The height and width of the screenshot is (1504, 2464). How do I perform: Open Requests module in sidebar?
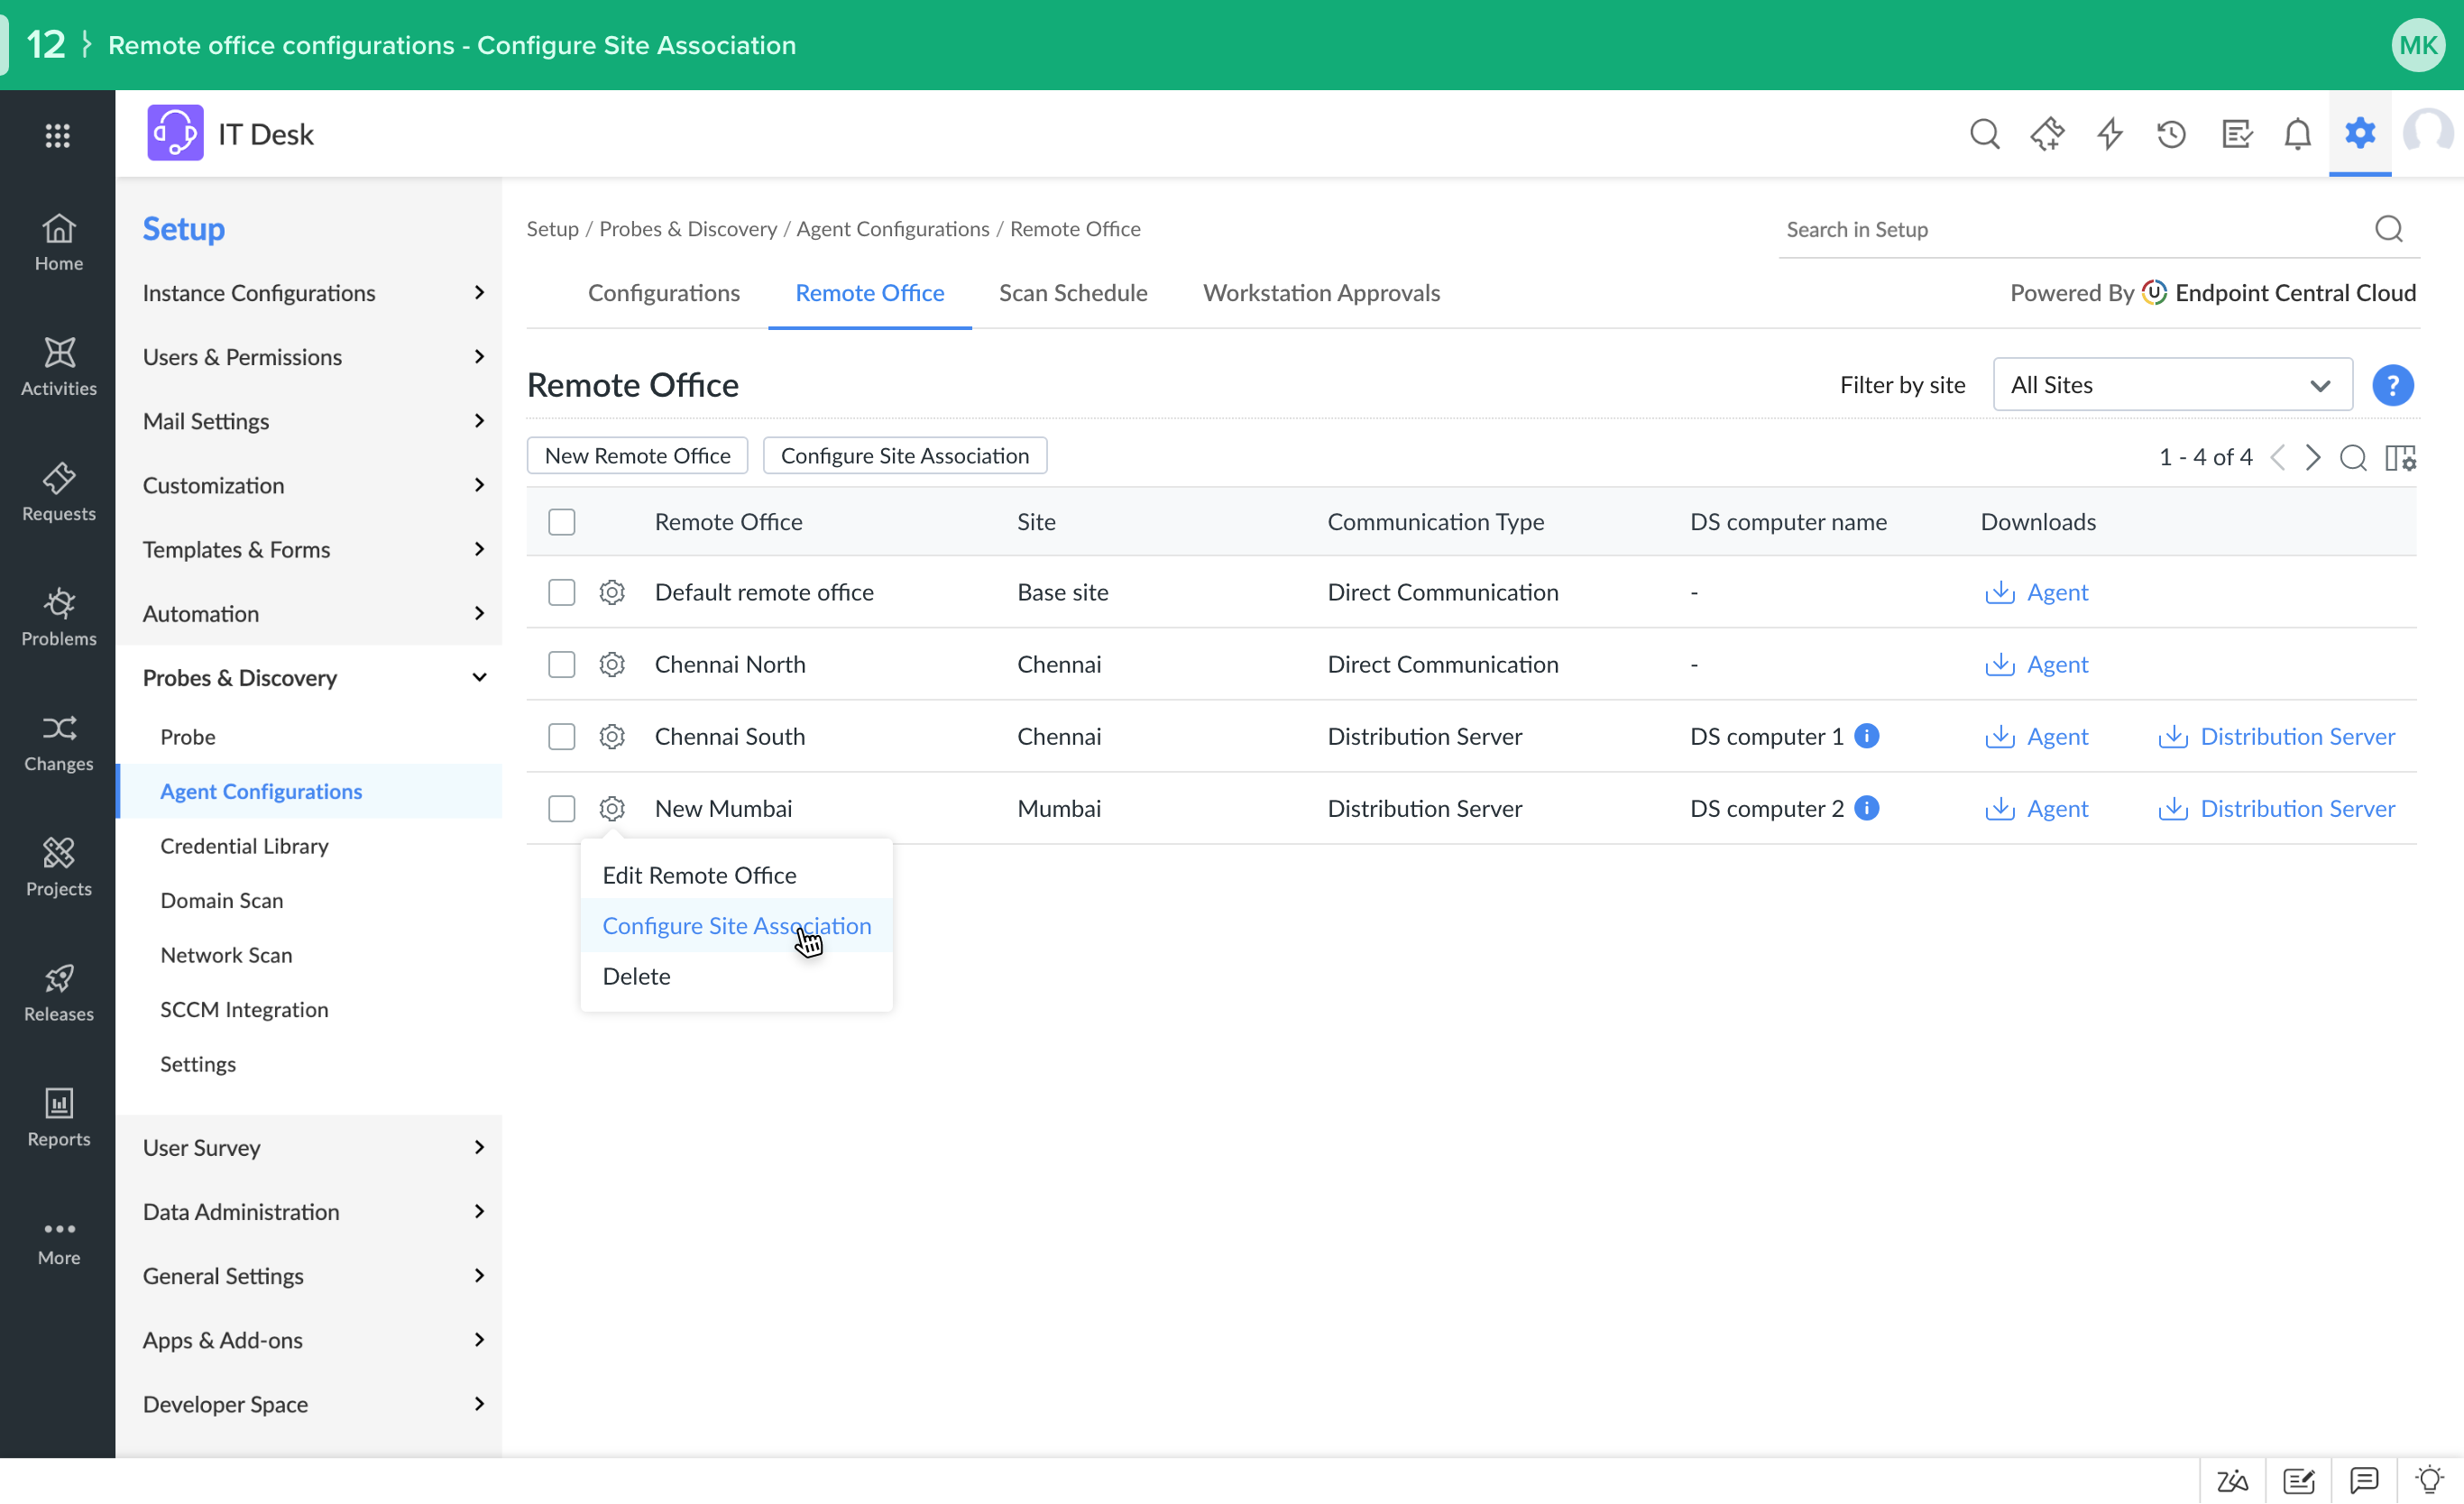click(x=58, y=492)
